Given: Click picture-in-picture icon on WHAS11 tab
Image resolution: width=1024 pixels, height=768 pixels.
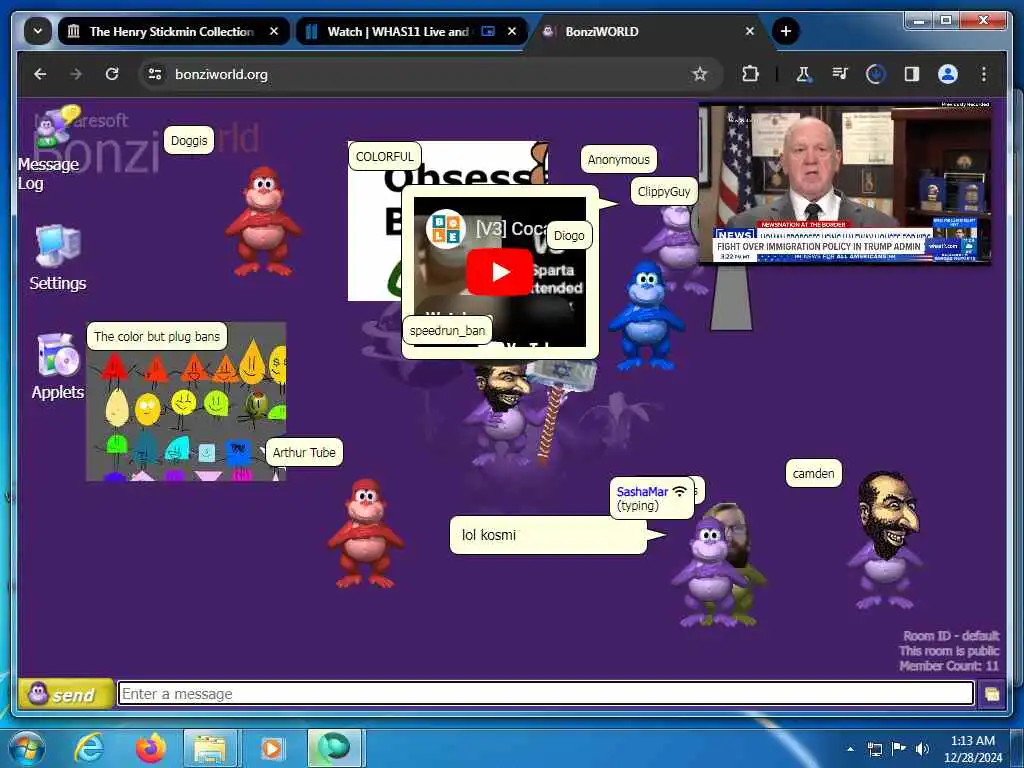Looking at the screenshot, I should point(488,31).
